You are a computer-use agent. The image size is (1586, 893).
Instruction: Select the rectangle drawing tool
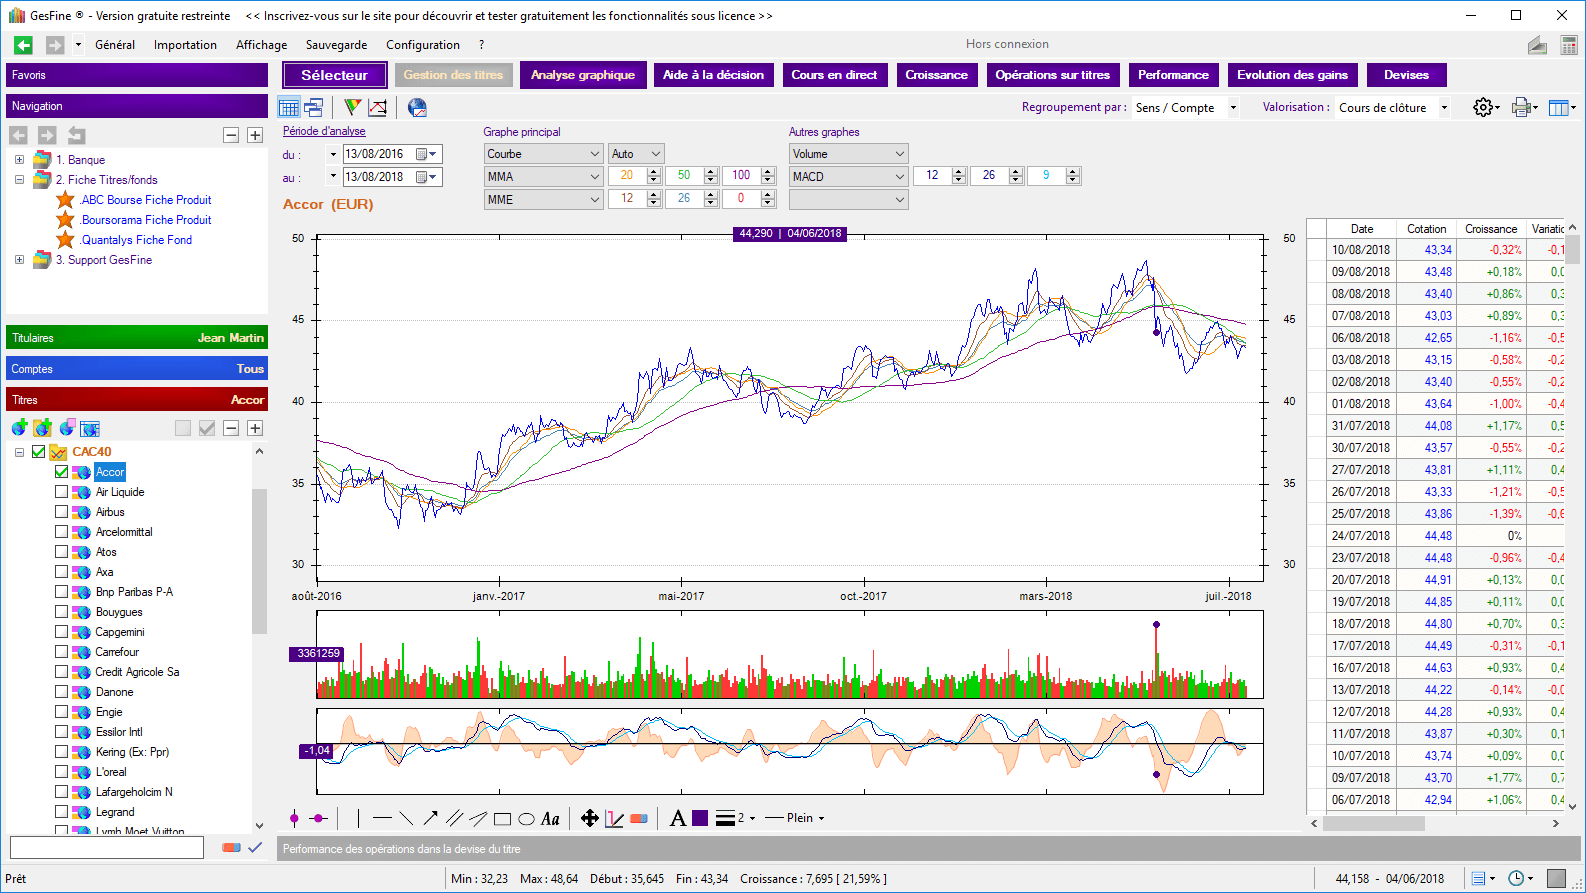point(502,819)
